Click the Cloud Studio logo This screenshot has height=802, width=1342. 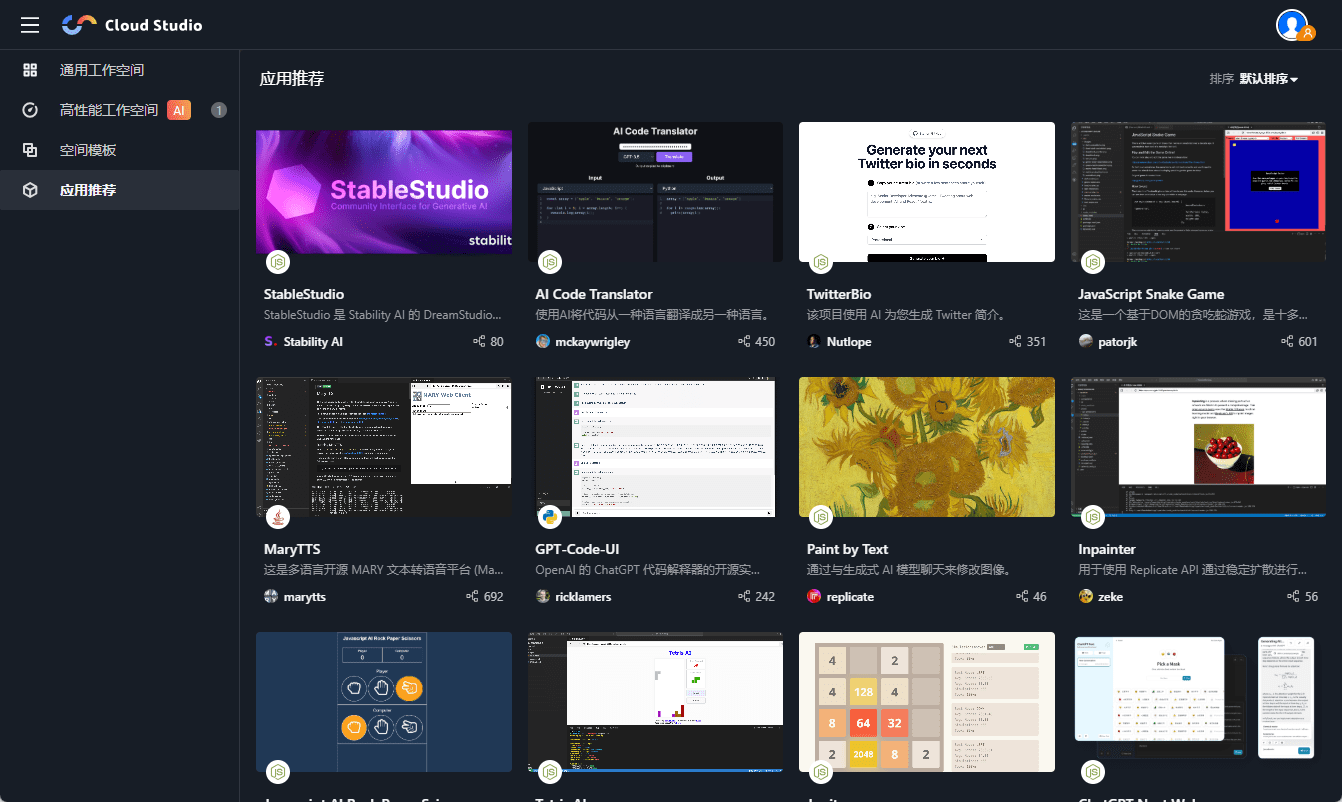132,25
